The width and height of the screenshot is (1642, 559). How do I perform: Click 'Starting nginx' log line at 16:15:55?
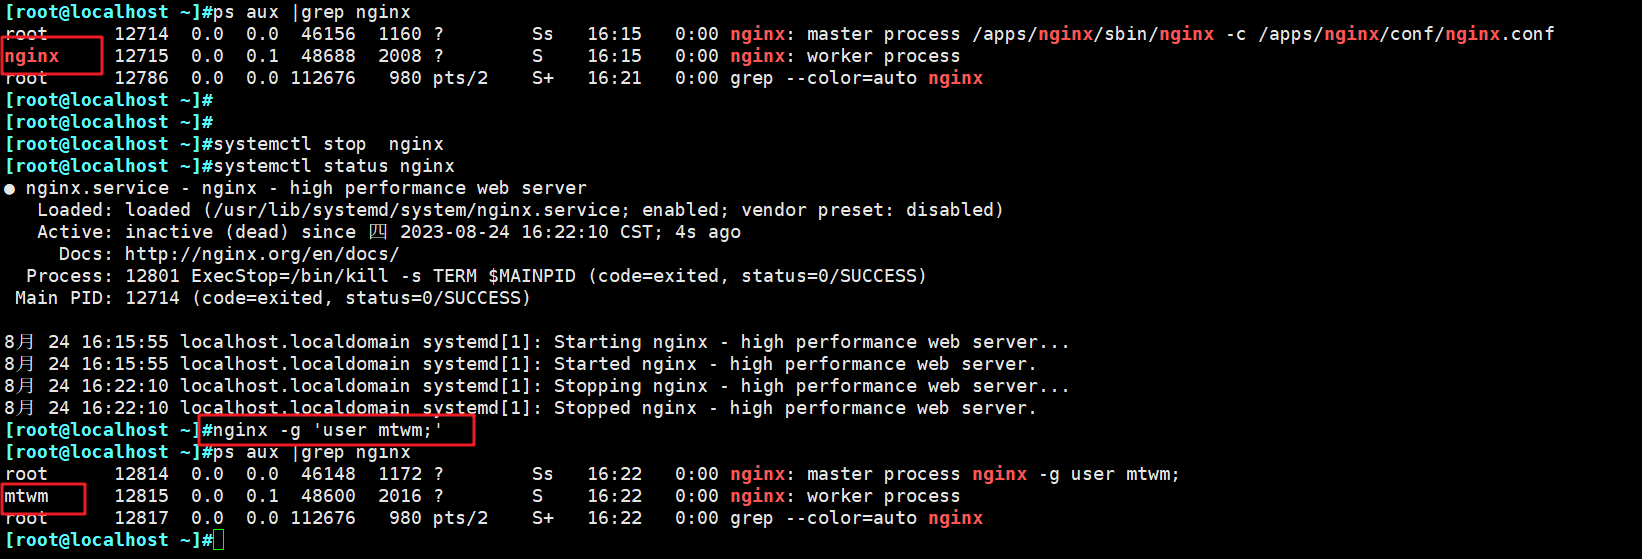tap(630, 342)
